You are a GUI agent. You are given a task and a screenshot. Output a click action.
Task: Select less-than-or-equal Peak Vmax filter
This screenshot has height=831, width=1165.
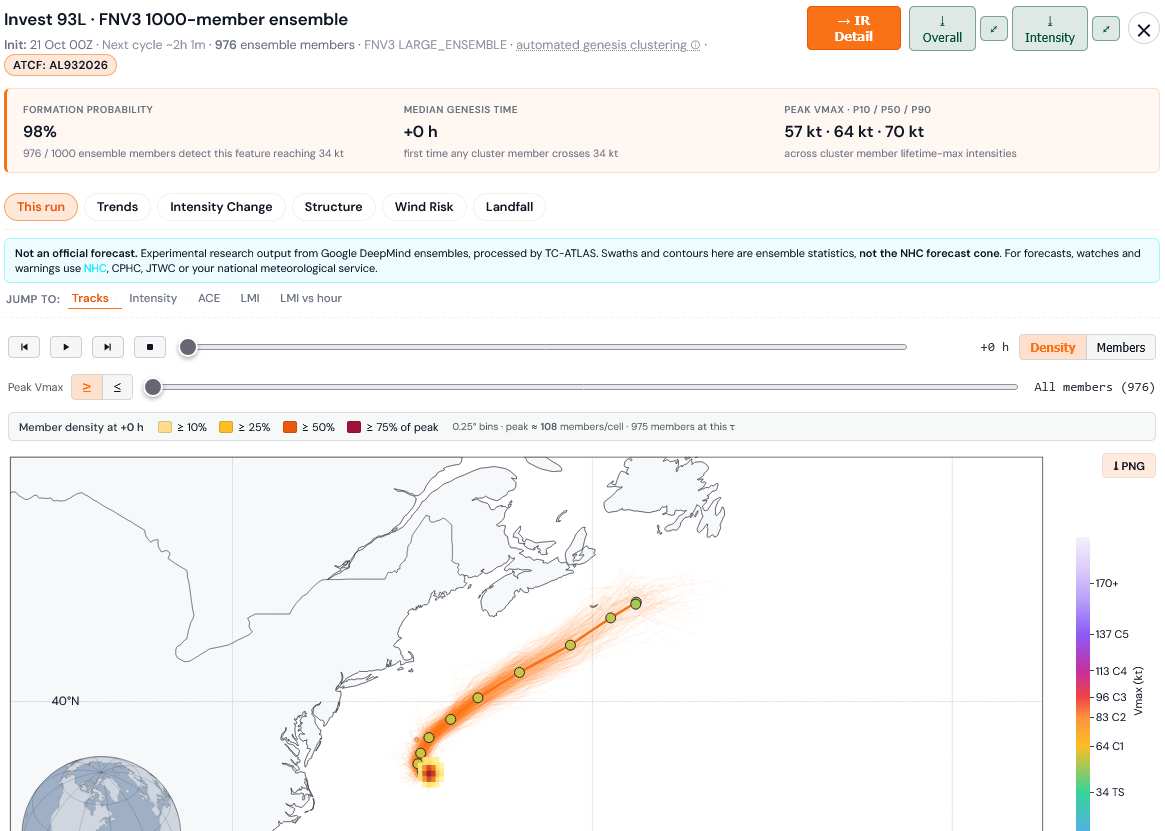117,387
